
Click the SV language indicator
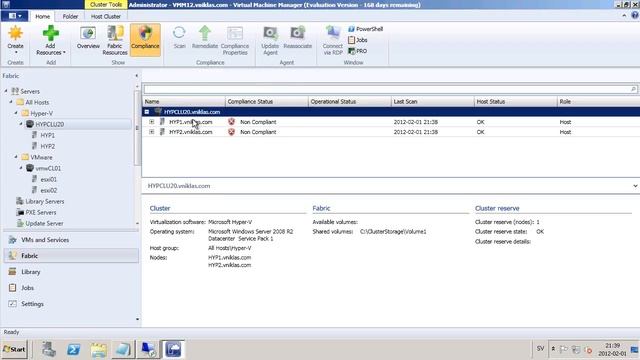click(x=540, y=349)
